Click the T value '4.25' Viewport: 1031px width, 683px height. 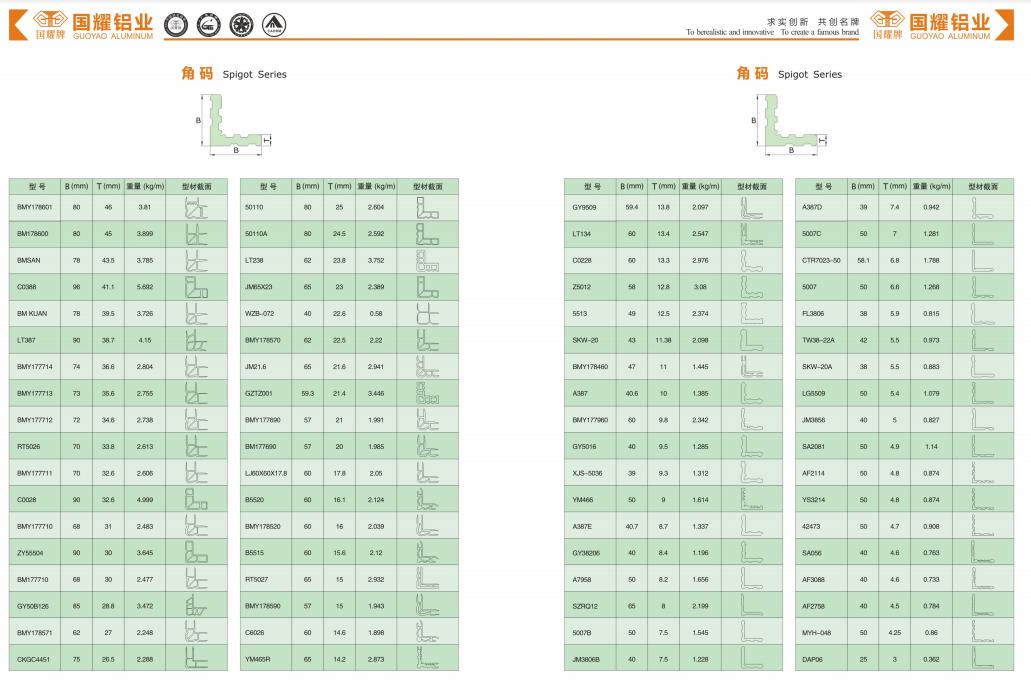(x=895, y=633)
